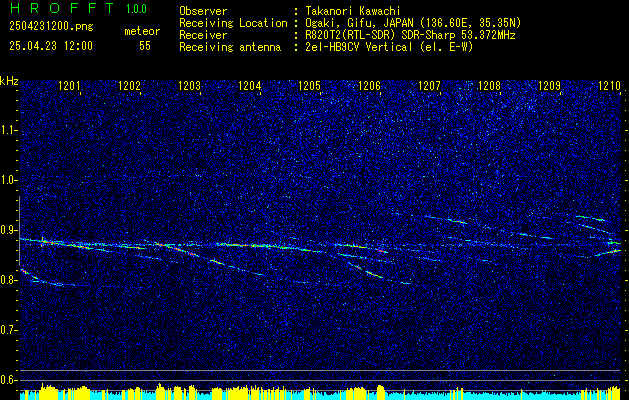Click time marker 1204
The image size is (629, 400).
[x=250, y=86]
